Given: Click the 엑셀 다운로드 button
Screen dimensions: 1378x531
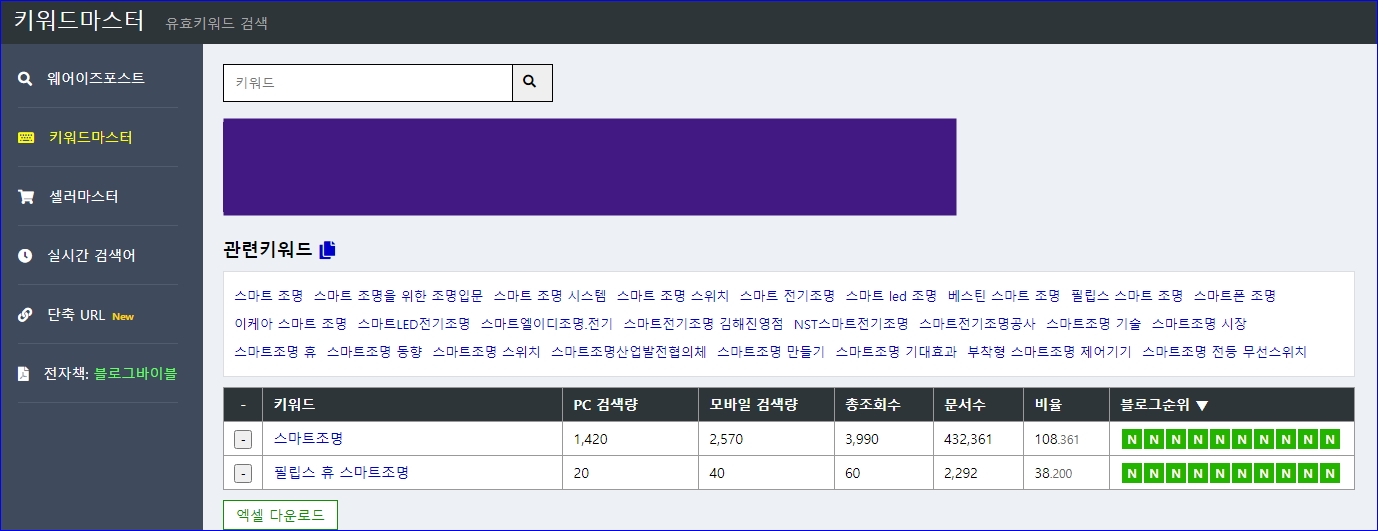Looking at the screenshot, I should click(x=280, y=515).
